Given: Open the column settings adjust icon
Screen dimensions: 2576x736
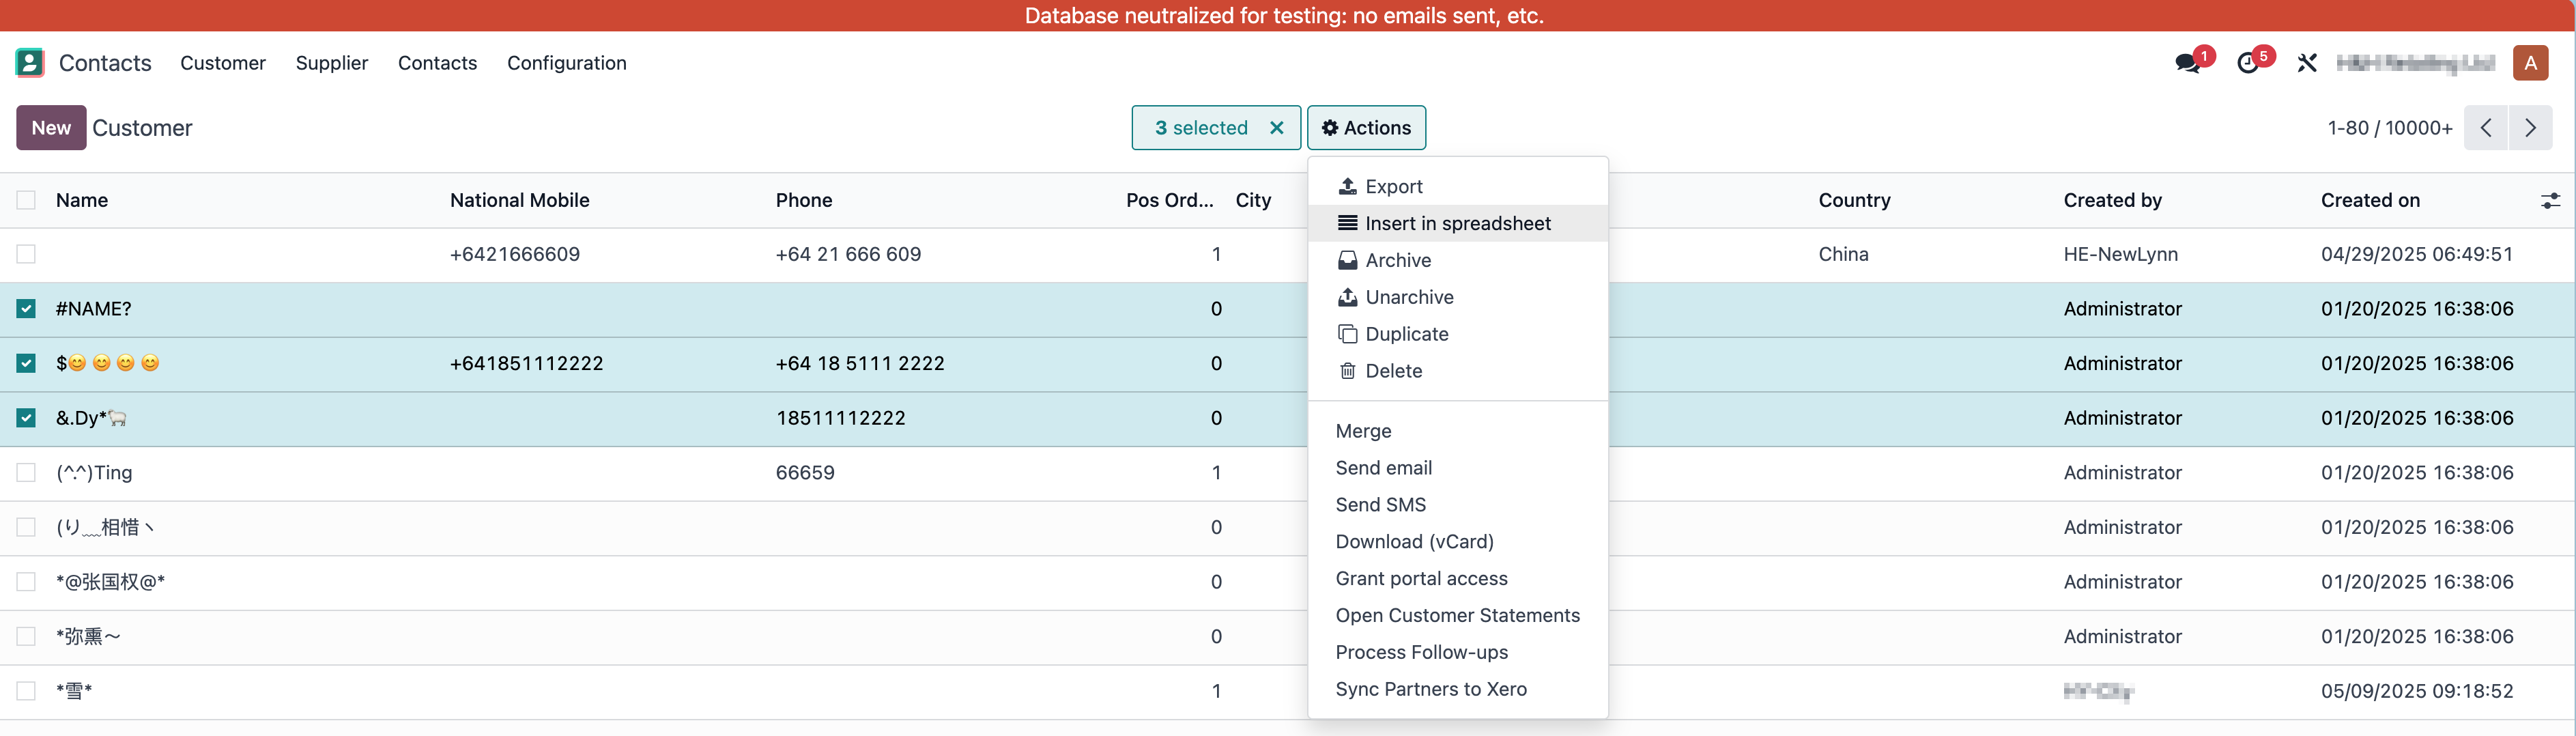Looking at the screenshot, I should (x=2550, y=200).
